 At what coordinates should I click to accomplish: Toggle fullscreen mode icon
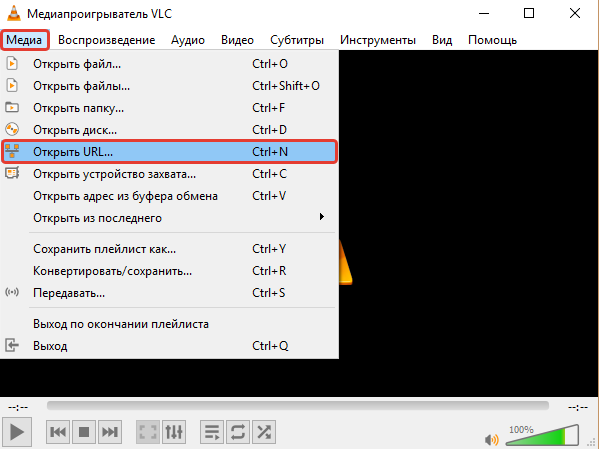(148, 432)
